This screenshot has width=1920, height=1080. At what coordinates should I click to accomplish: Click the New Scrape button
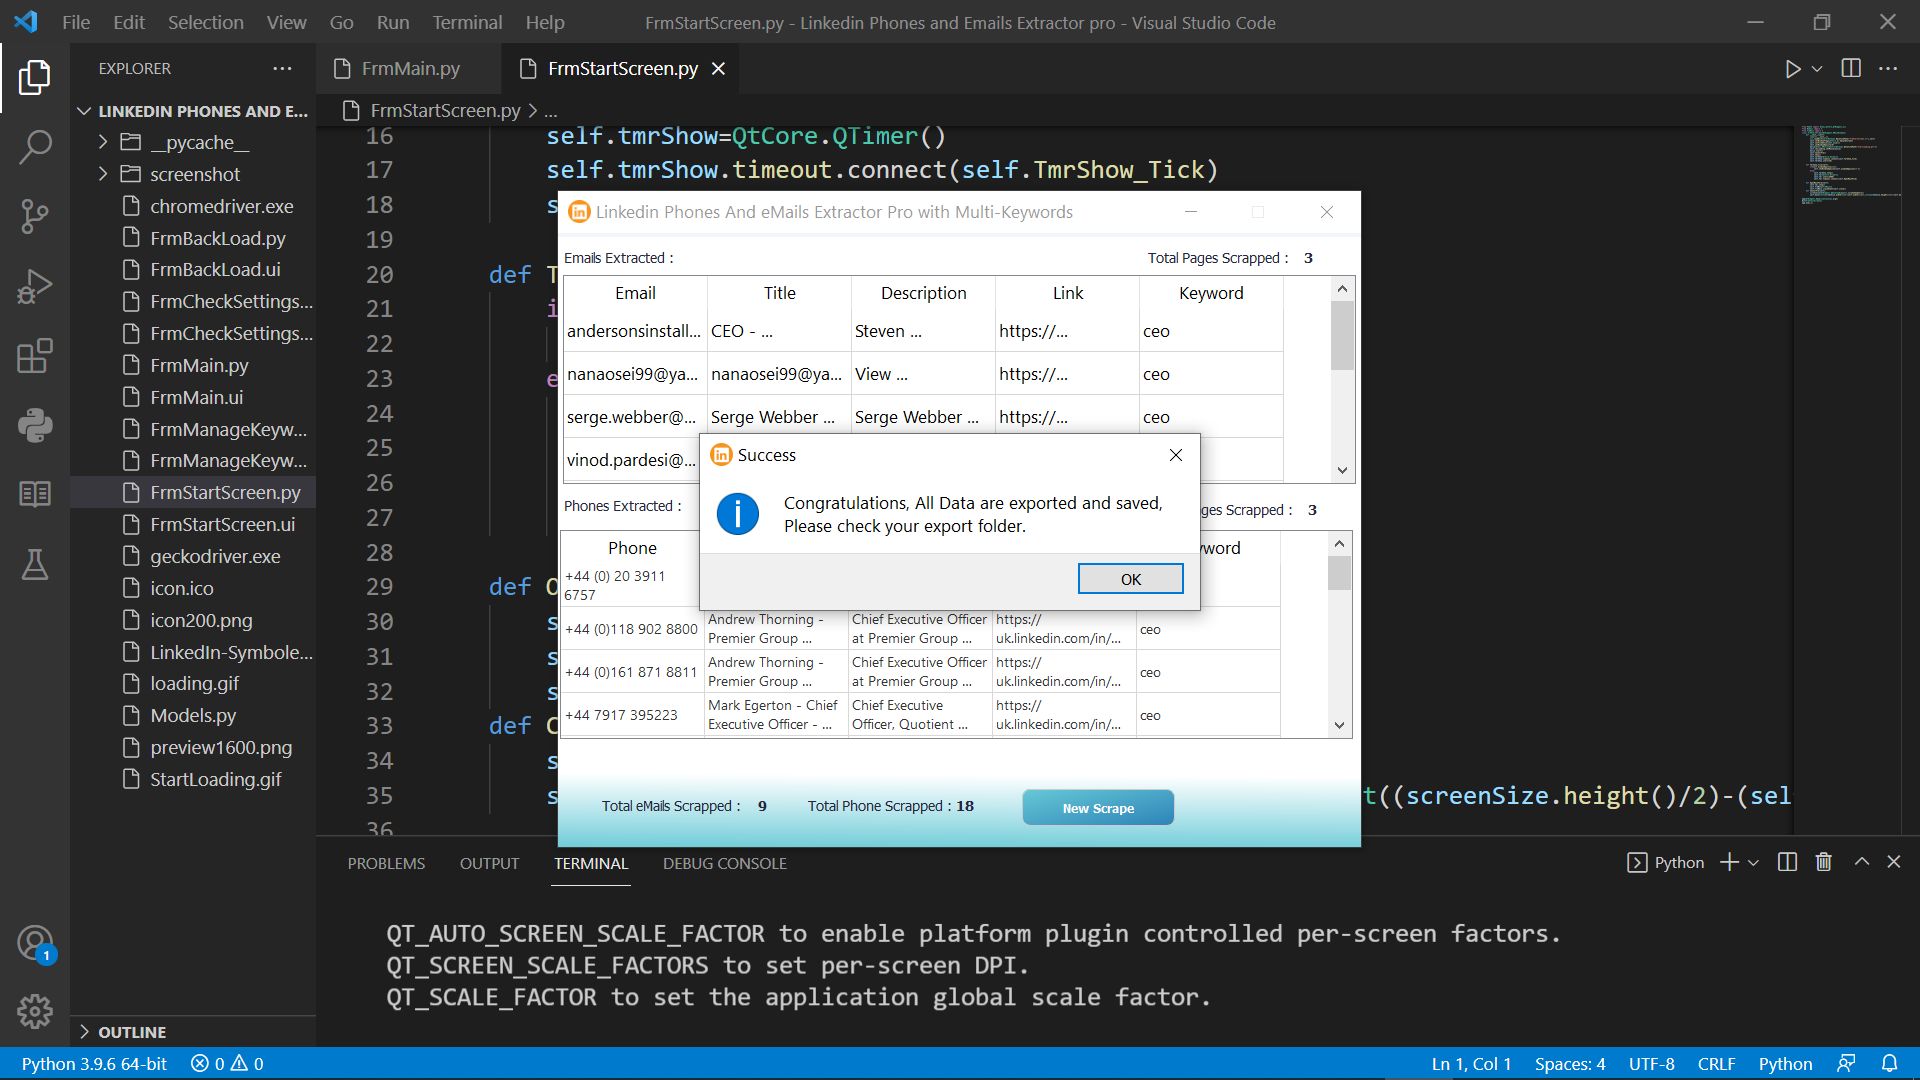1098,808
